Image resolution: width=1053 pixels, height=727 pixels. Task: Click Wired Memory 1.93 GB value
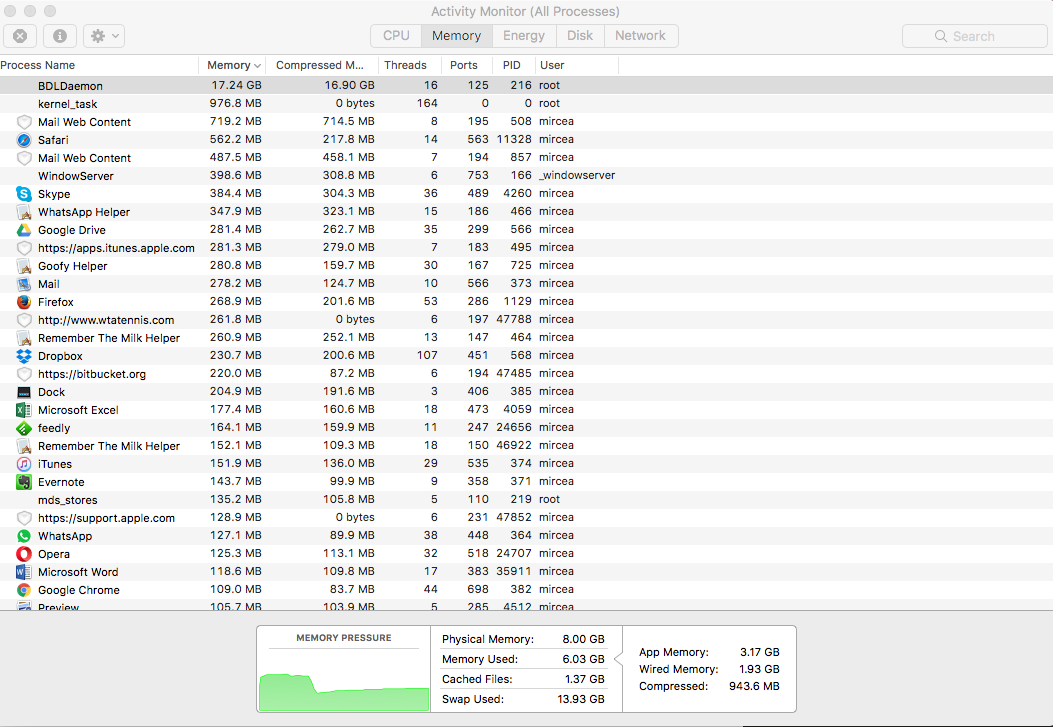click(760, 669)
